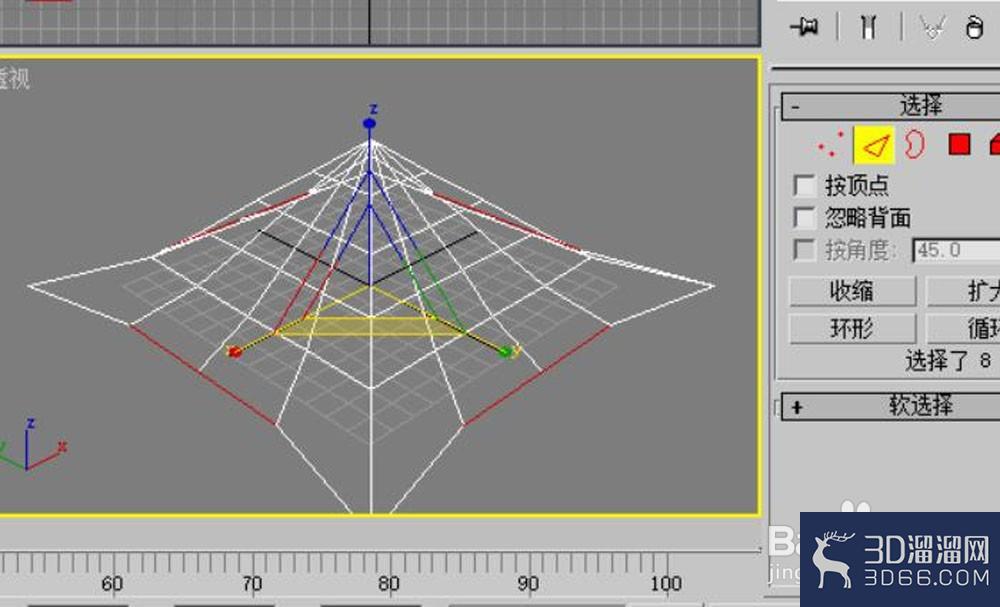This screenshot has width=1000, height=607.
Task: Click the red X axis gizmo handle
Action: (x=235, y=351)
